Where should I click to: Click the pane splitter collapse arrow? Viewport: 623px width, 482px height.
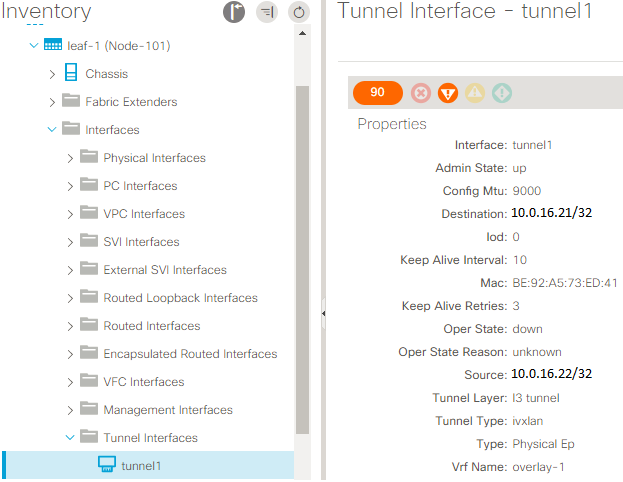click(x=323, y=314)
